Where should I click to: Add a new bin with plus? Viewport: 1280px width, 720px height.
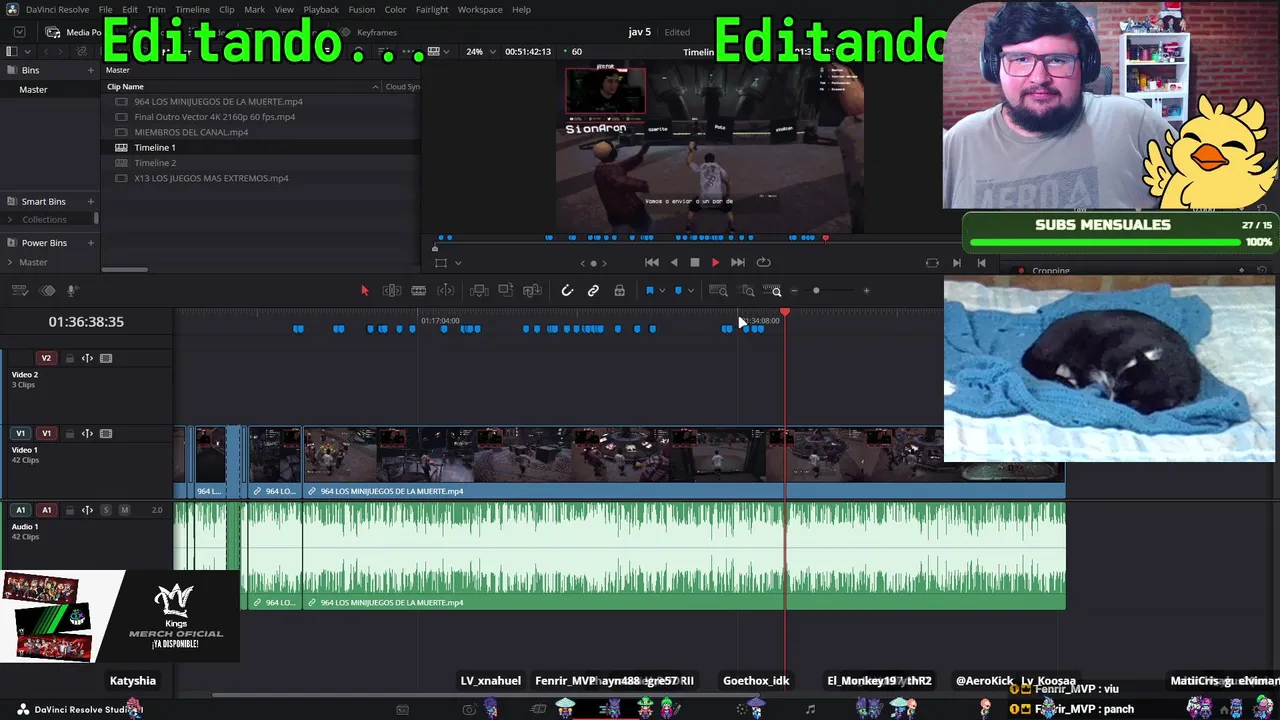point(91,70)
